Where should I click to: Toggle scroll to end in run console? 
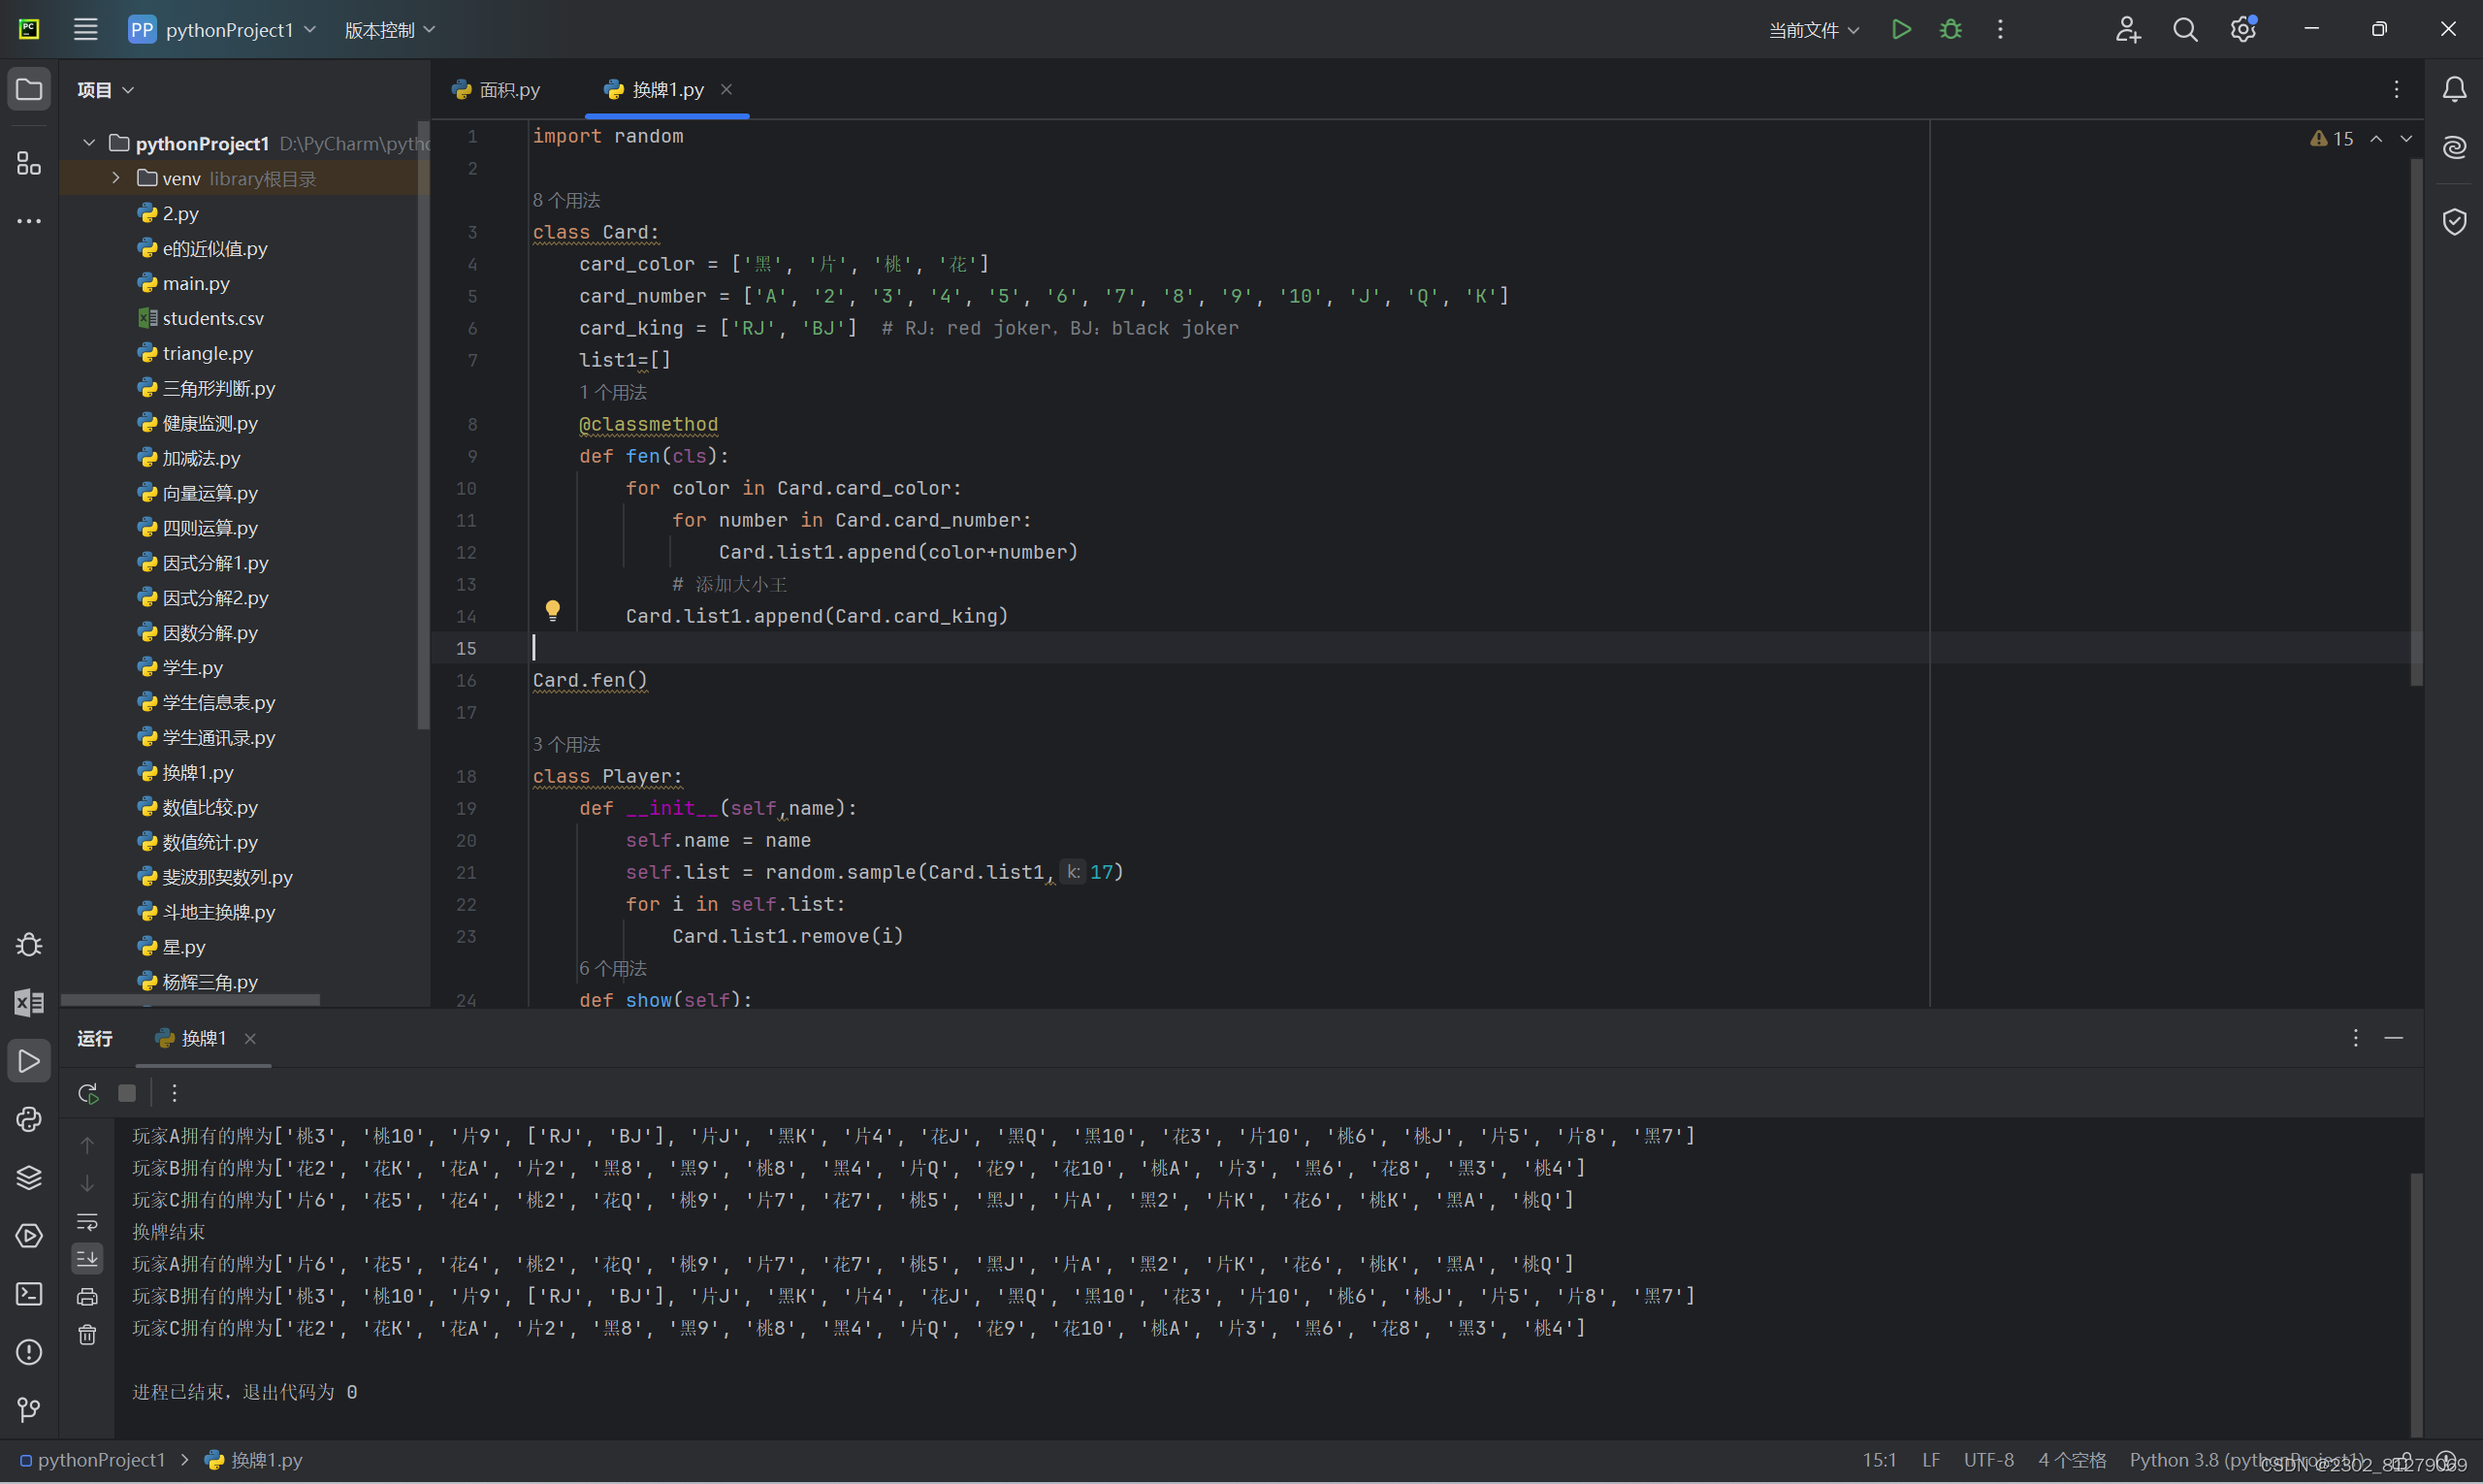point(88,1259)
